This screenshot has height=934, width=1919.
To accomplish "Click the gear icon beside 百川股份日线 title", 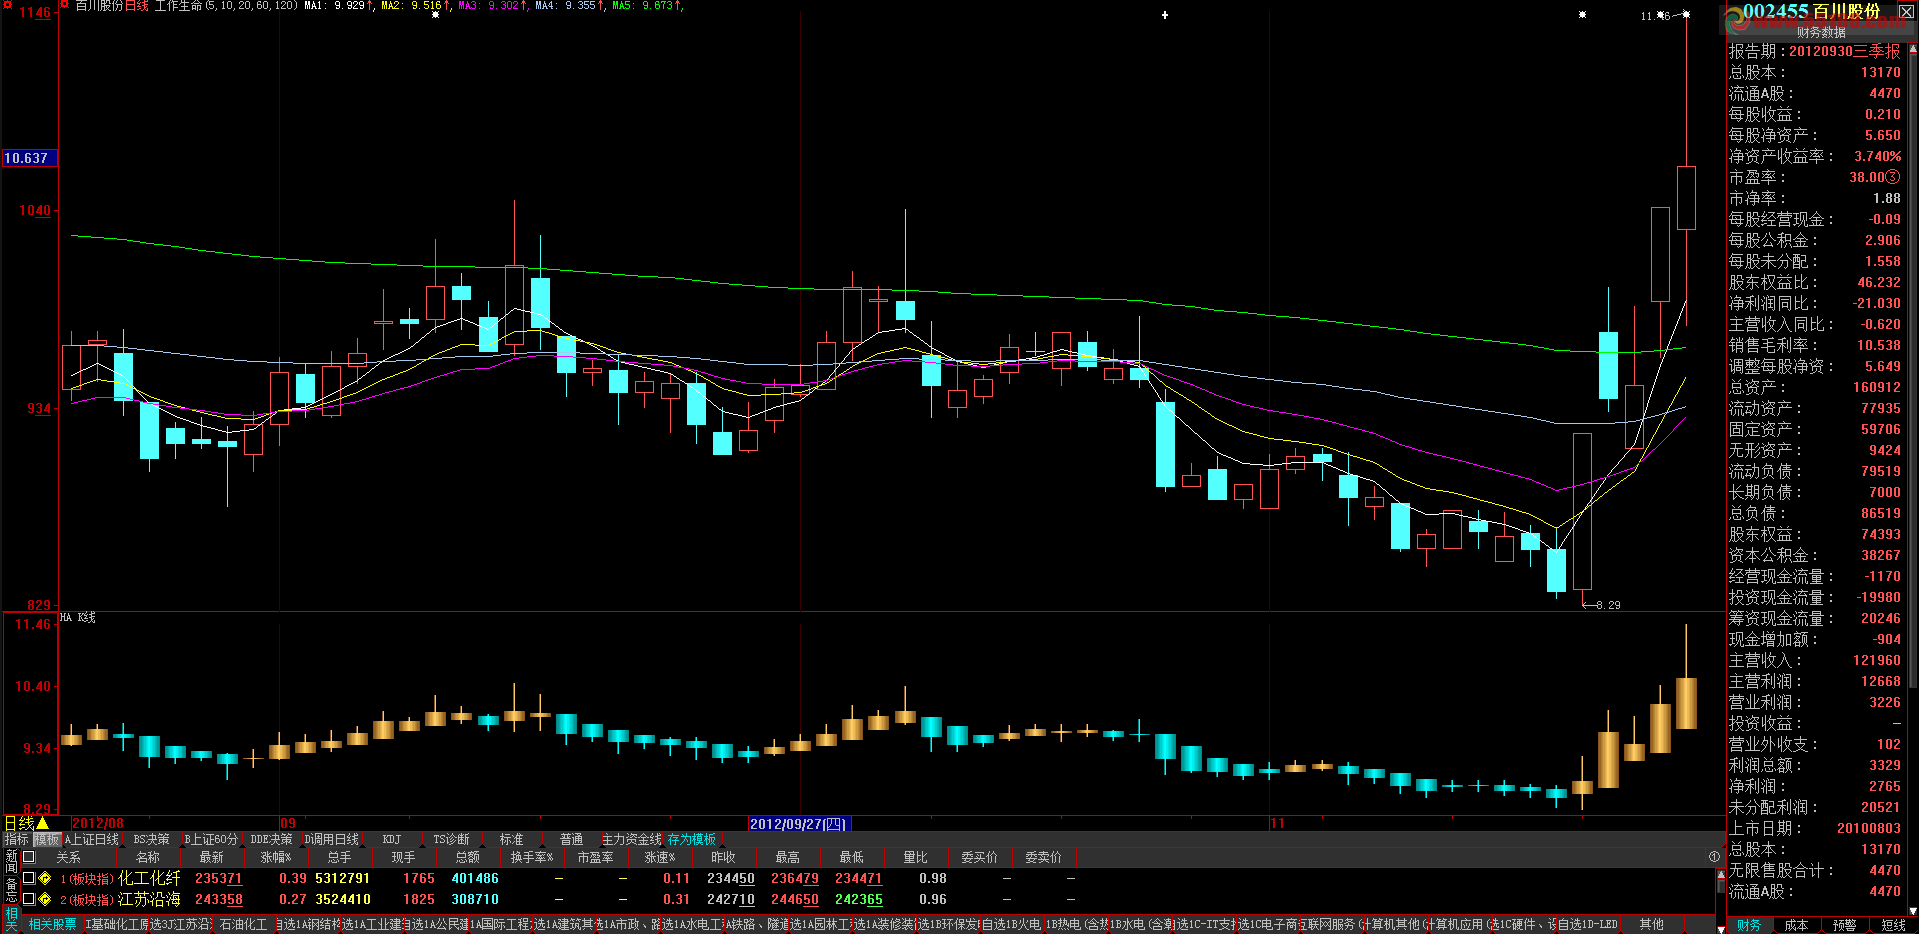I will tap(65, 5).
